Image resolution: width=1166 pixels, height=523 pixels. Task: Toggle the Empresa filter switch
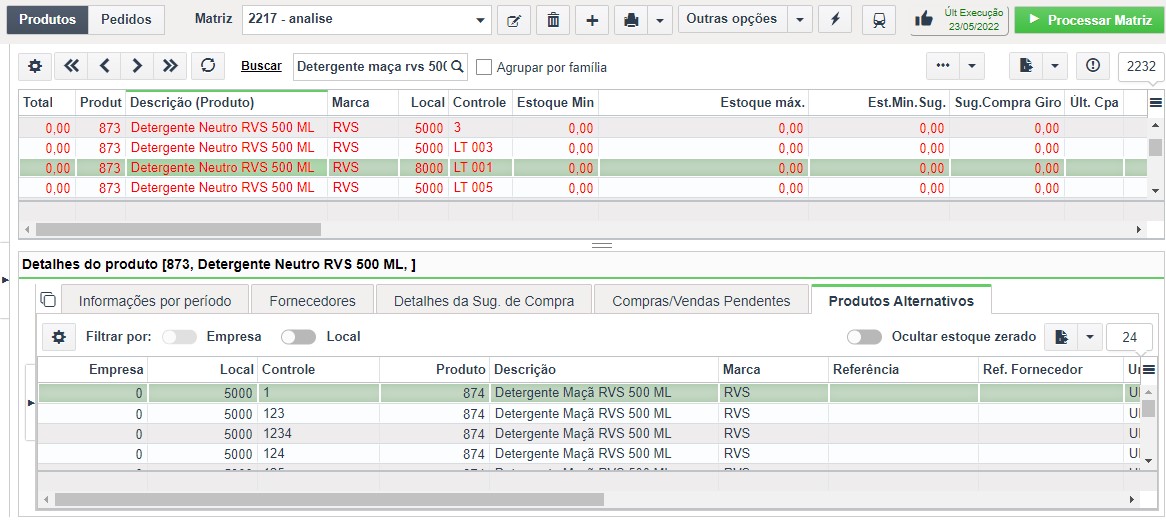tap(179, 337)
